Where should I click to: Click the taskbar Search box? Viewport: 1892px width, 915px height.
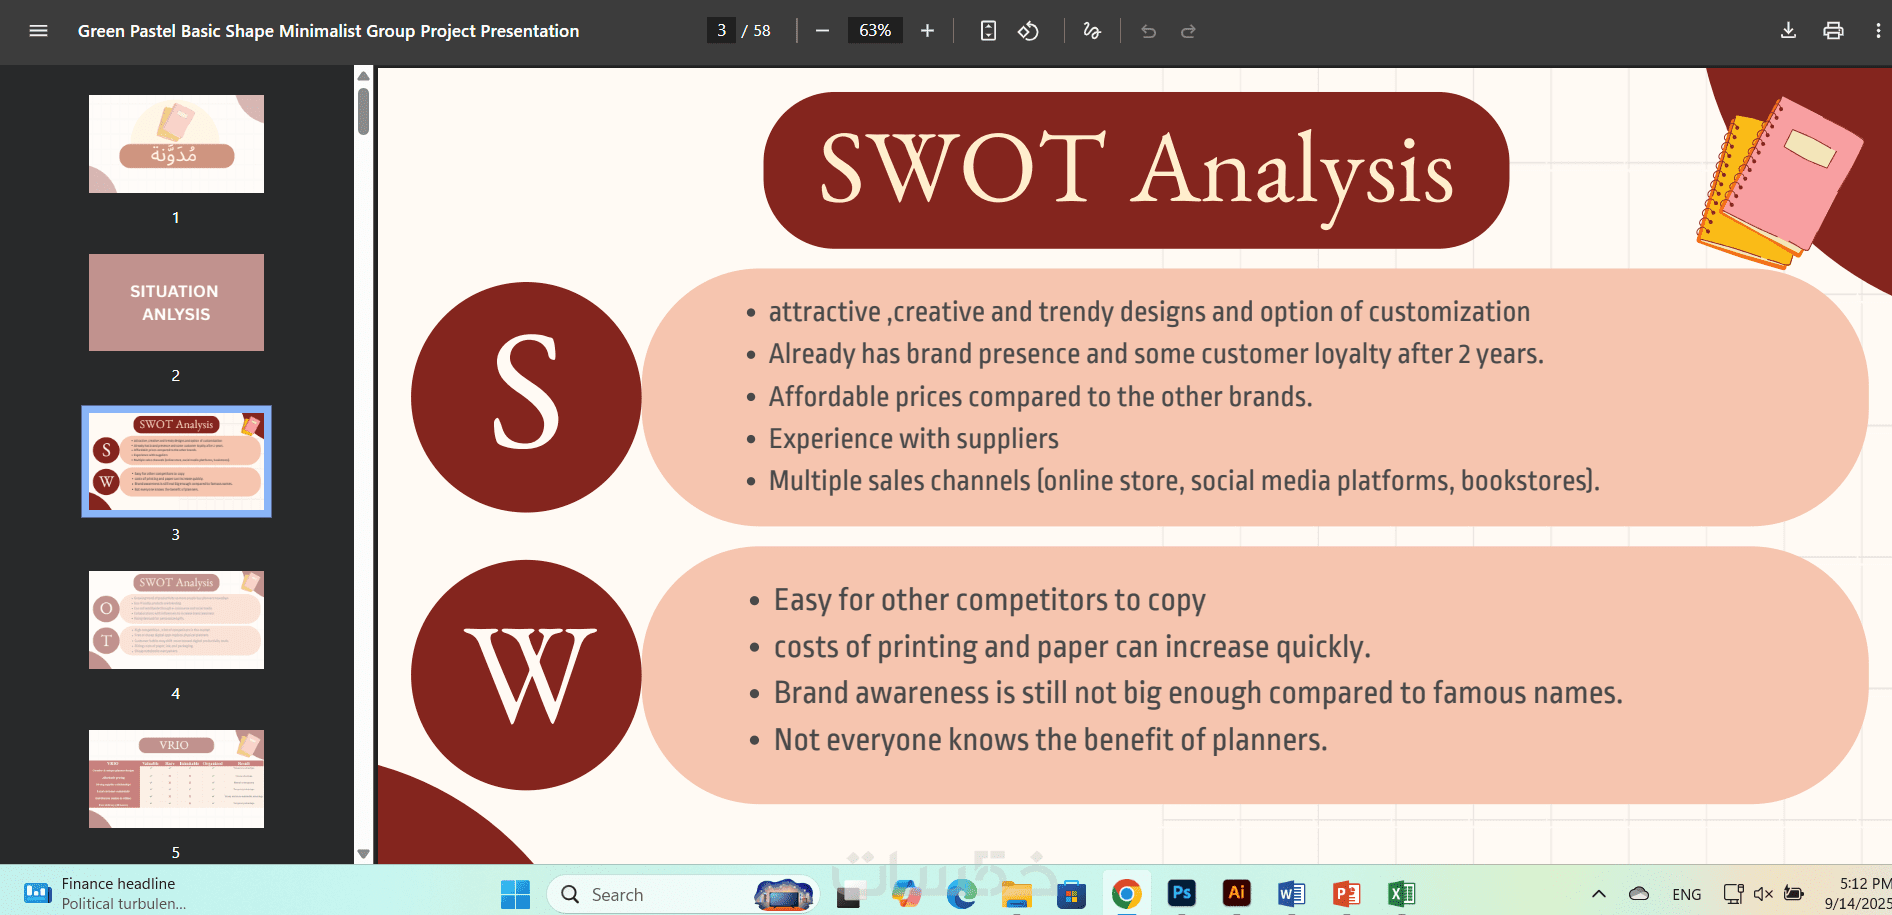(x=683, y=894)
